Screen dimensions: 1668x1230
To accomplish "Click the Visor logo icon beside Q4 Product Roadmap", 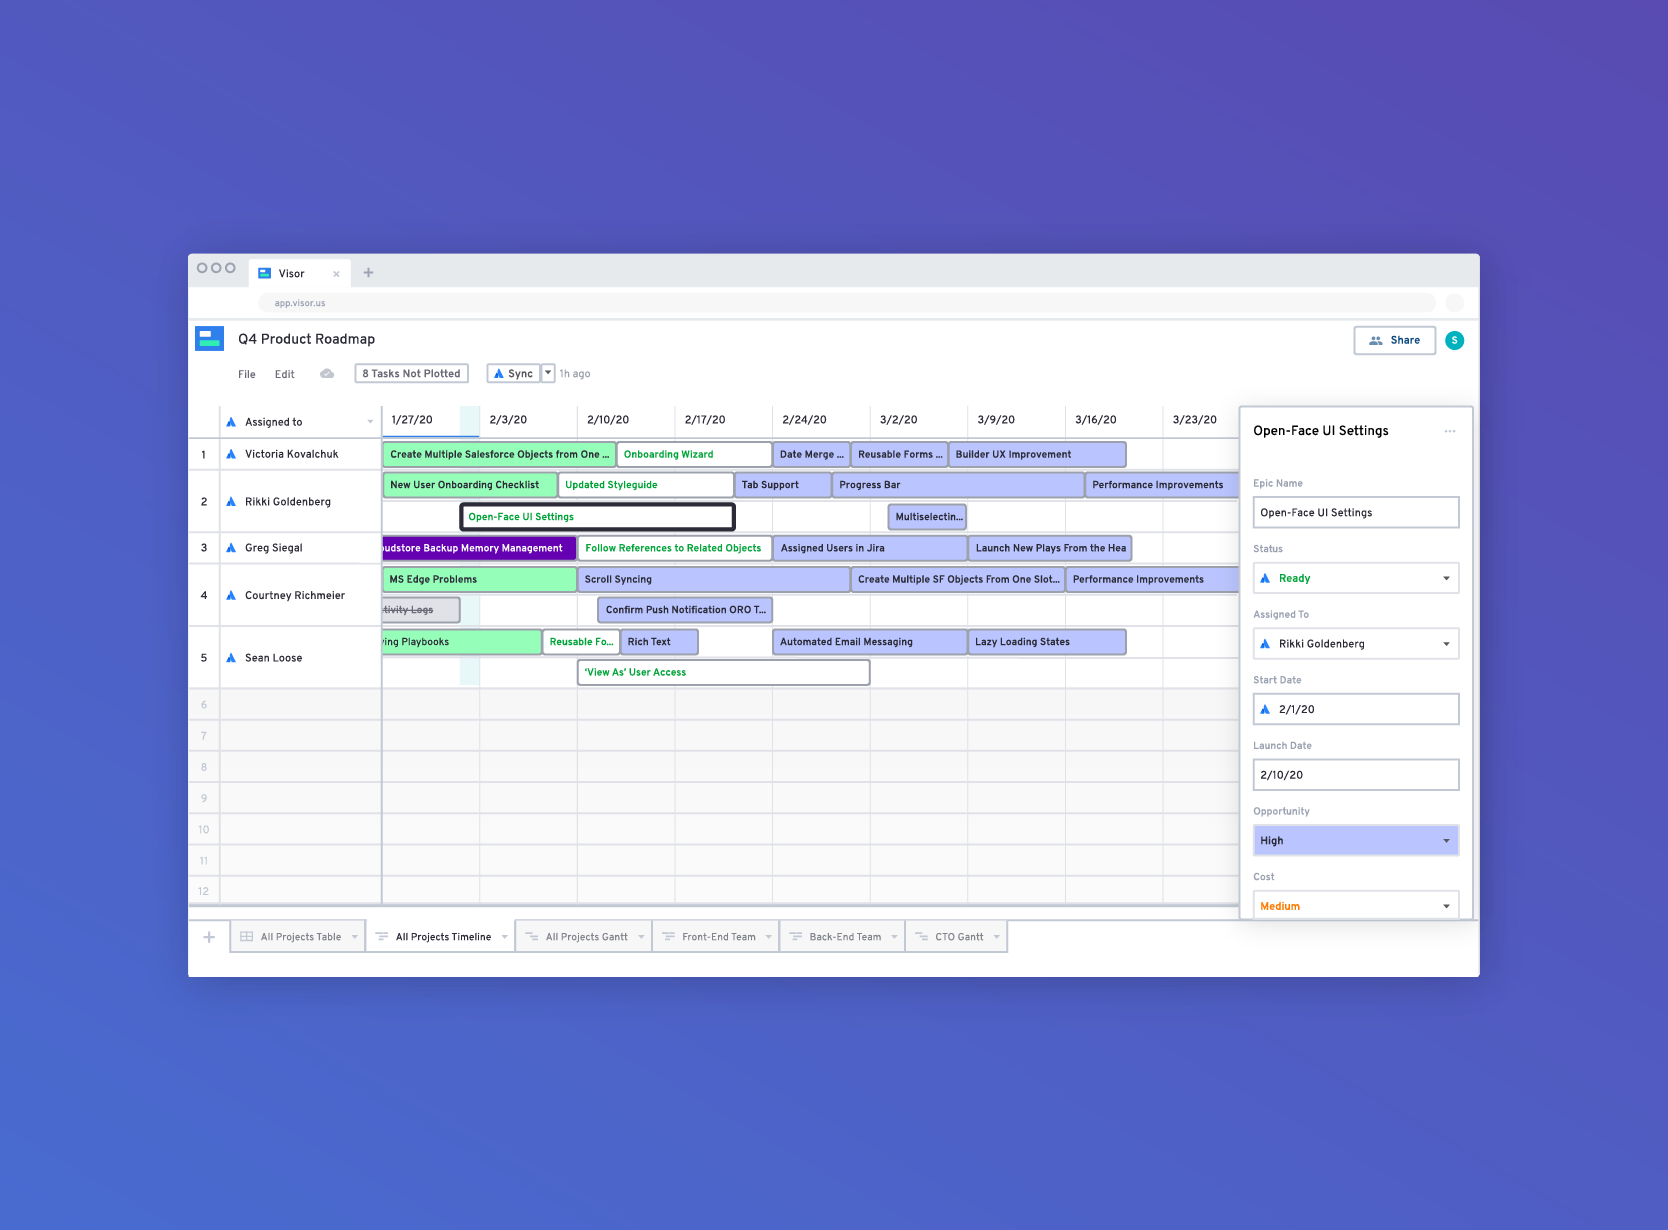I will tap(209, 338).
